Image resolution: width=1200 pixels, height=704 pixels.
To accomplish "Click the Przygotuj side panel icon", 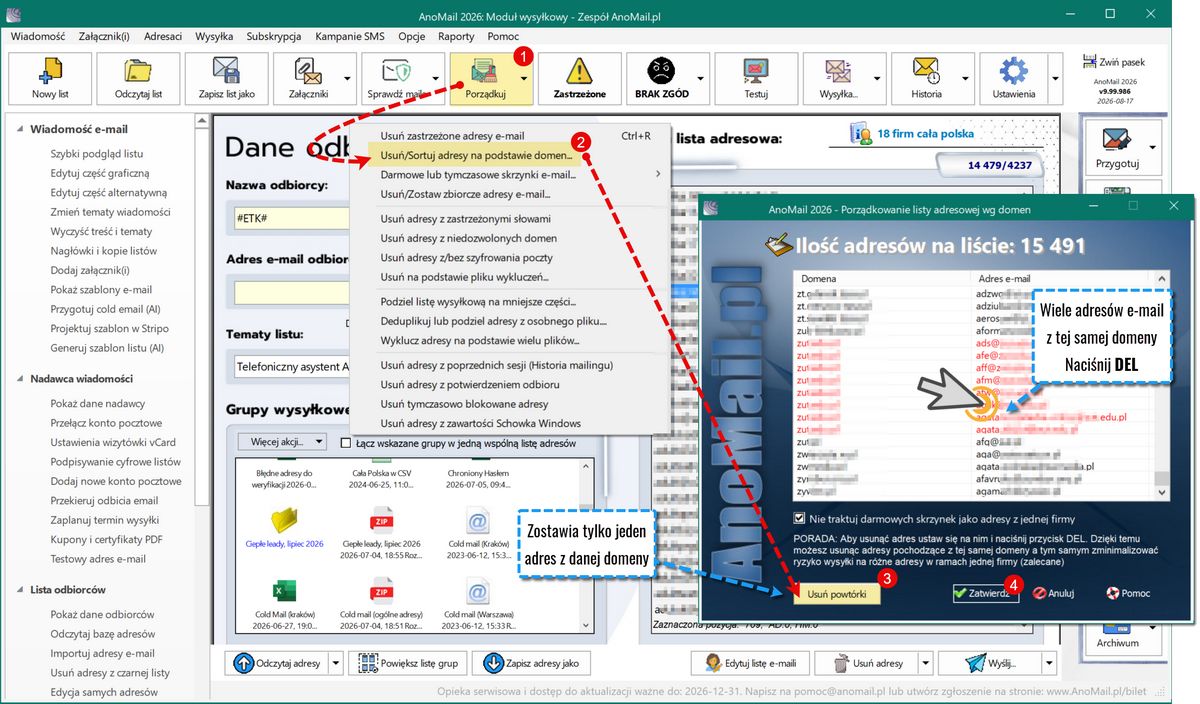I will coord(1116,140).
